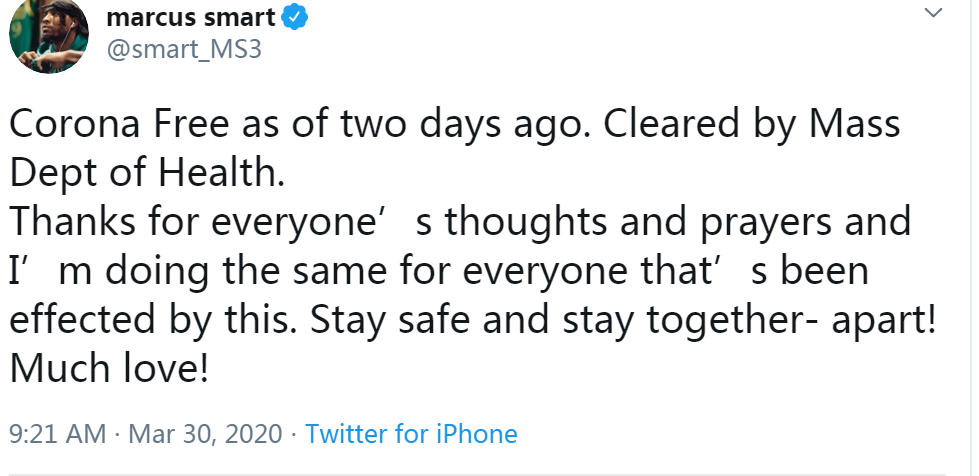Image resolution: width=979 pixels, height=476 pixels.
Task: Click the 'Thanks for everyone's thoughts' line
Action: coord(460,222)
